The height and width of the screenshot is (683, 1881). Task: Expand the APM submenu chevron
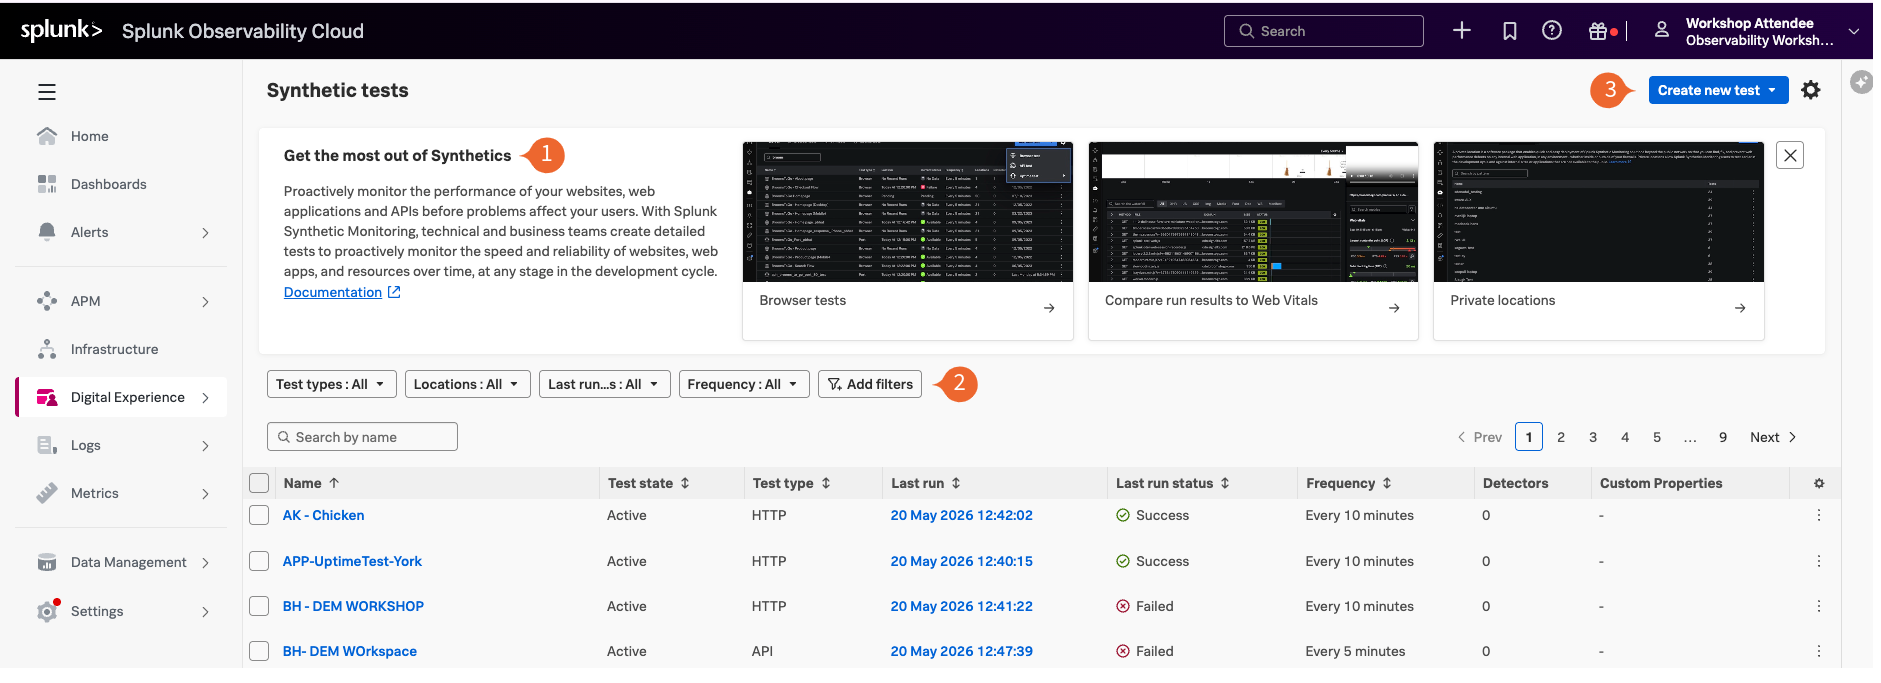[205, 302]
